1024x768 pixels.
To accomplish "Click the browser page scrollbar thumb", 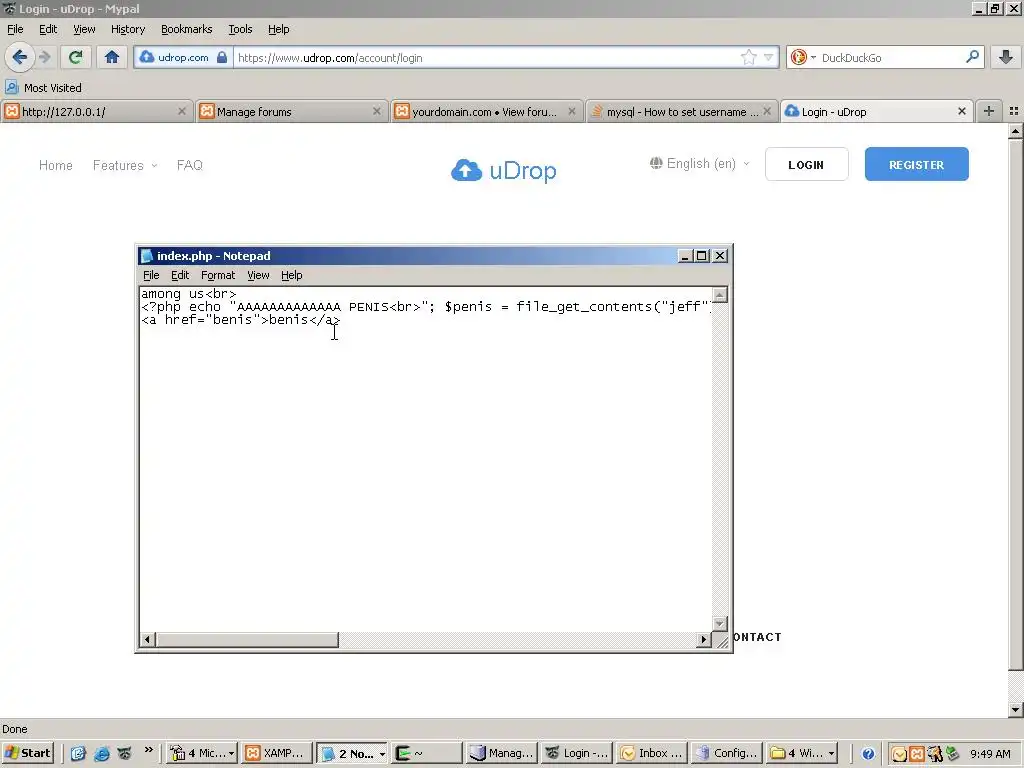I will click(x=1015, y=404).
